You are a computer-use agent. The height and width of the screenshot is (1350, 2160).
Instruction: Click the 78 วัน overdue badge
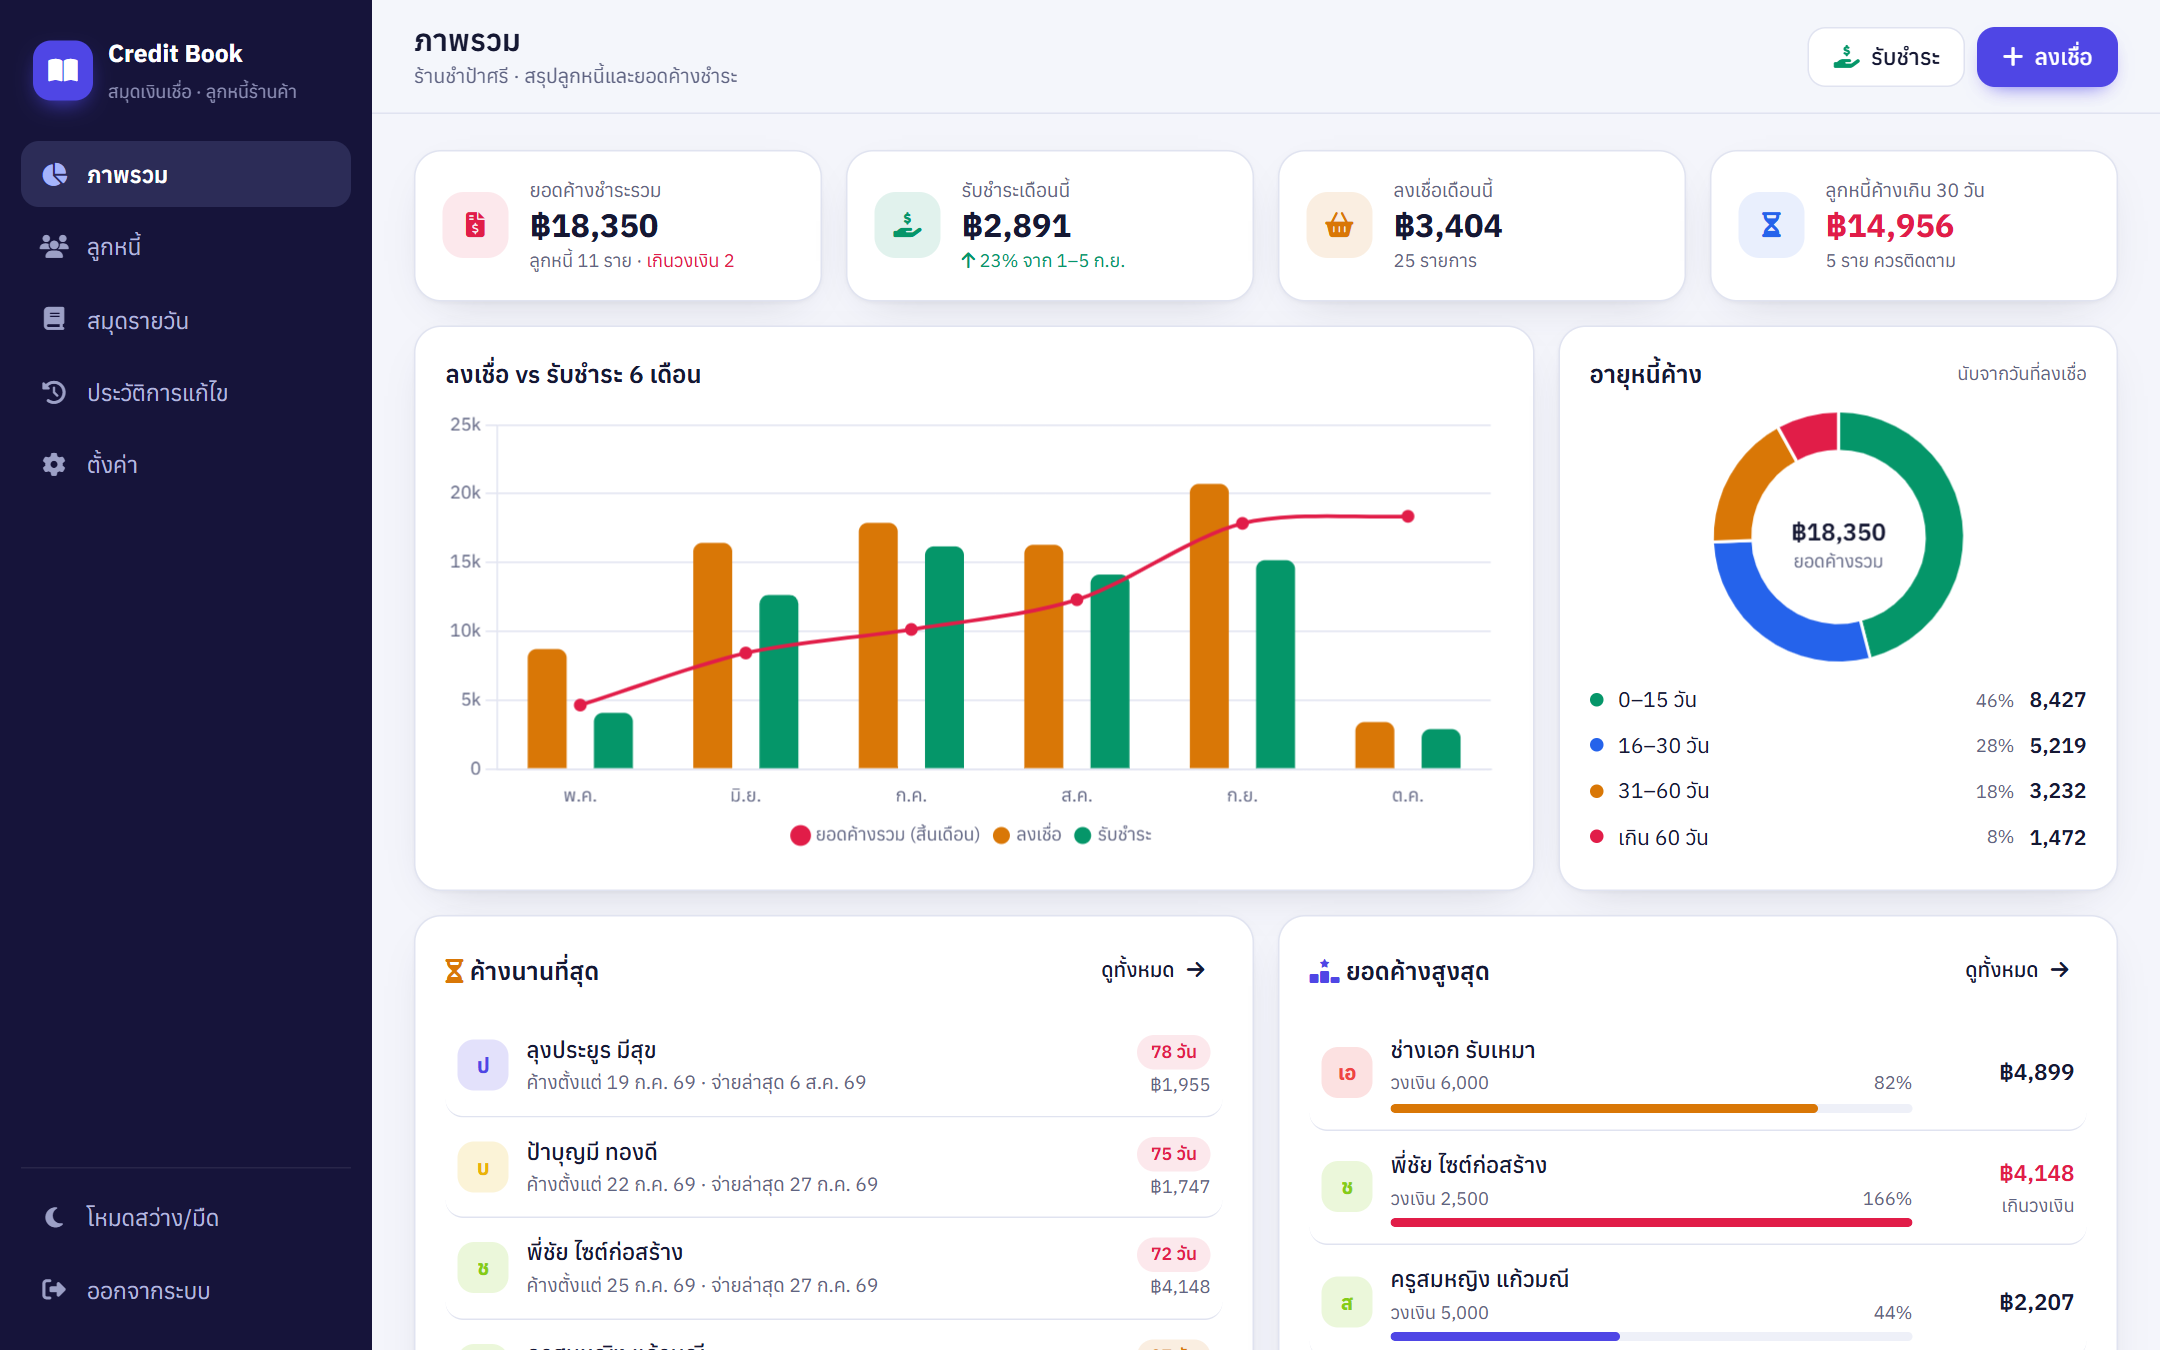click(1173, 1052)
